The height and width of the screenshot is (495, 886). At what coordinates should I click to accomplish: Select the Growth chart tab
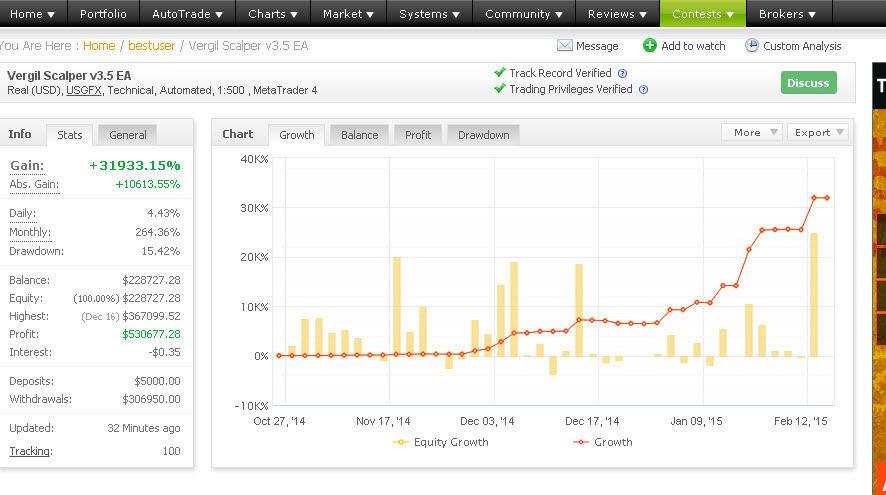pyautogui.click(x=297, y=134)
